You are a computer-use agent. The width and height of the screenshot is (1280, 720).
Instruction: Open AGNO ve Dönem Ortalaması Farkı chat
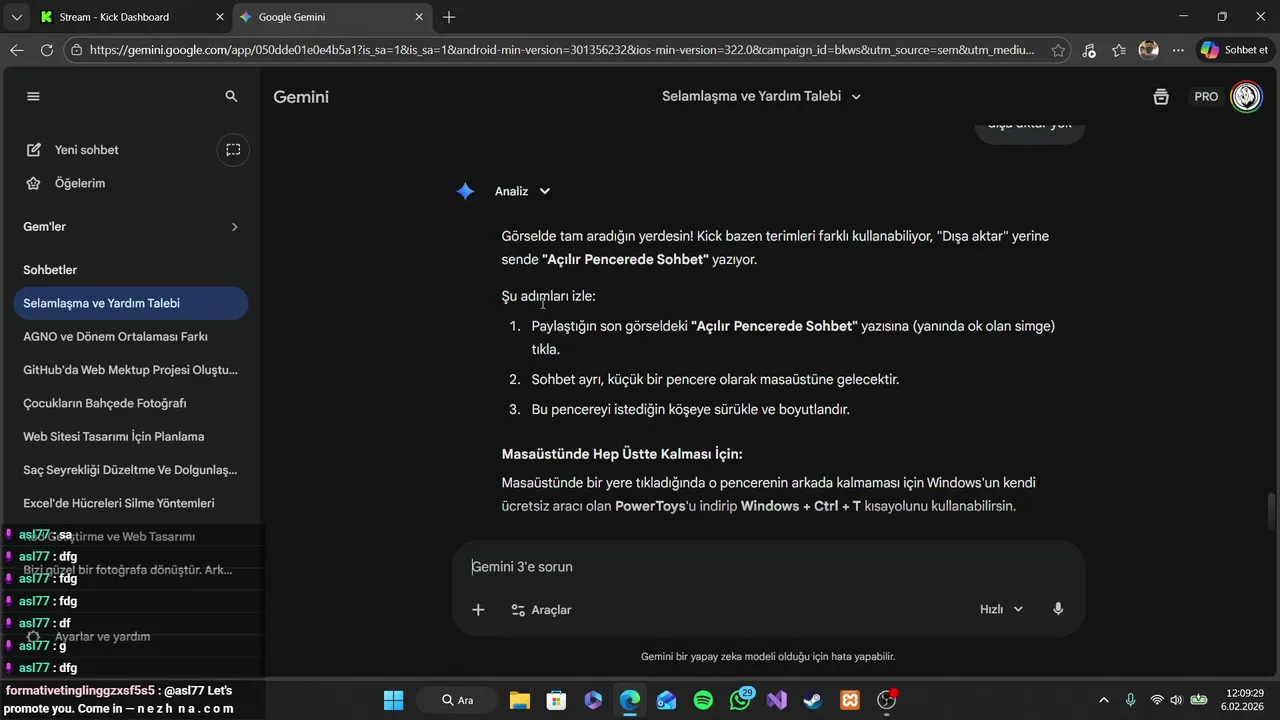click(x=130, y=337)
